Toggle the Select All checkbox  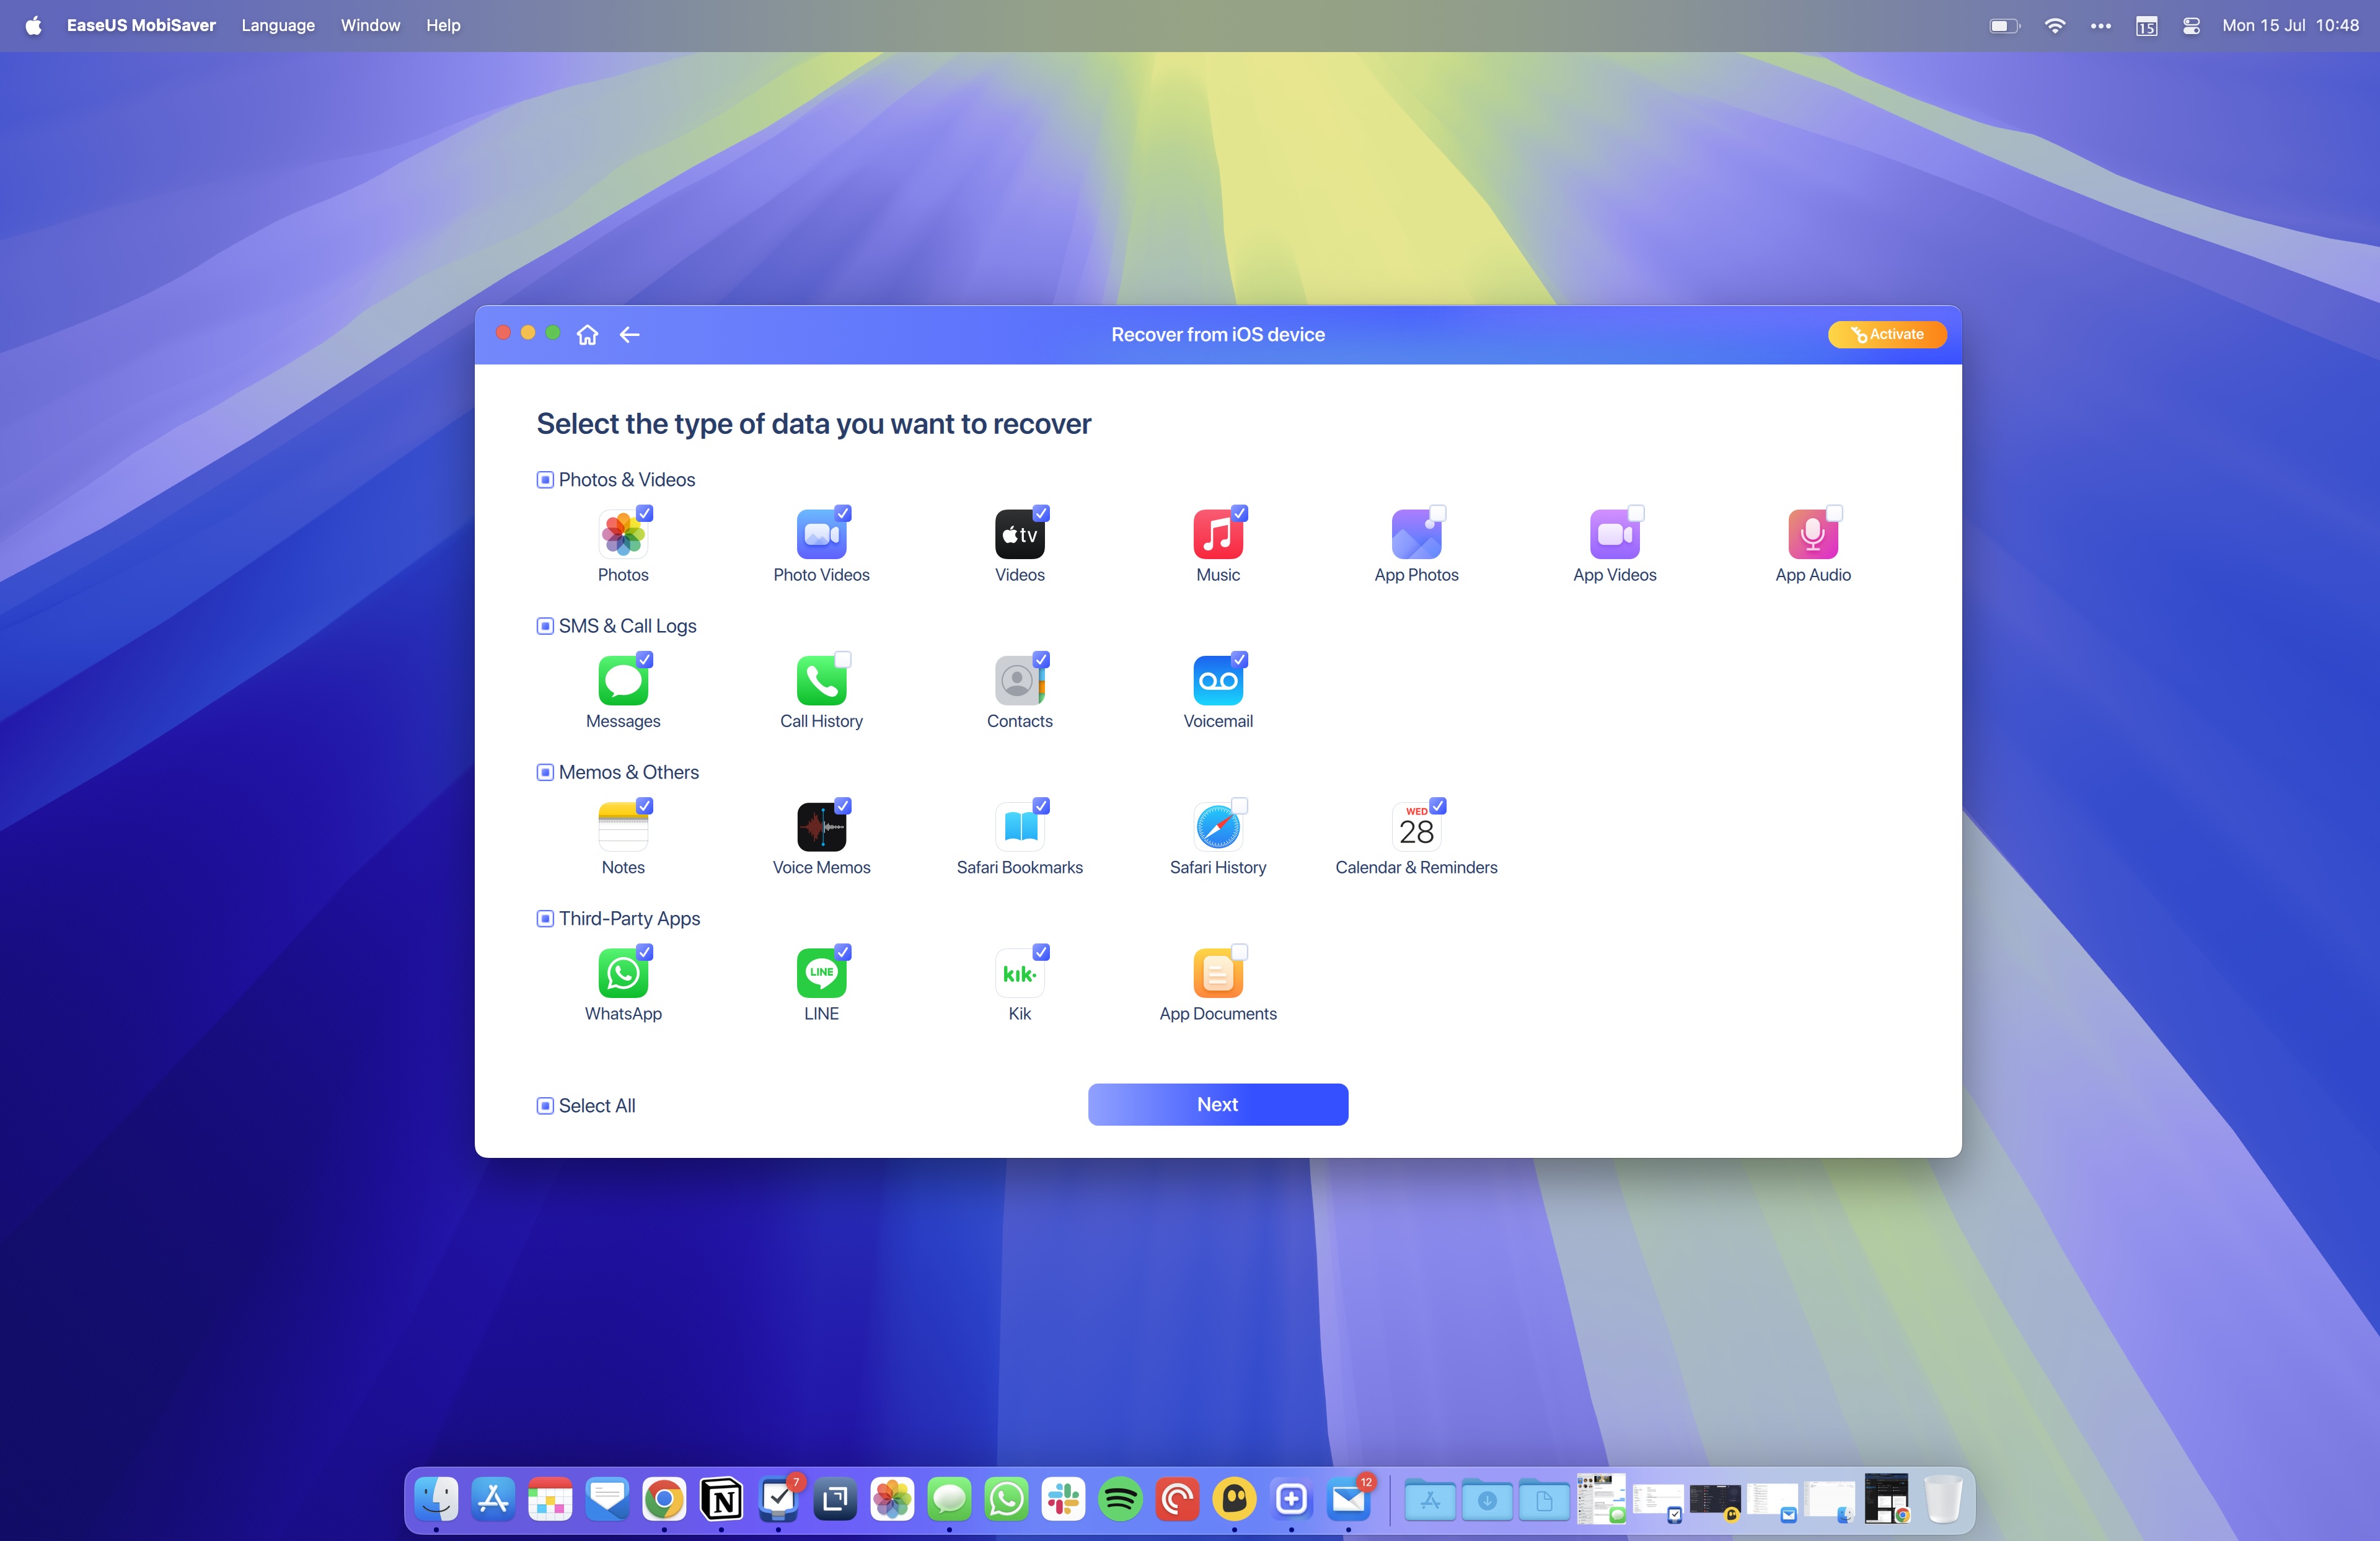(545, 1105)
